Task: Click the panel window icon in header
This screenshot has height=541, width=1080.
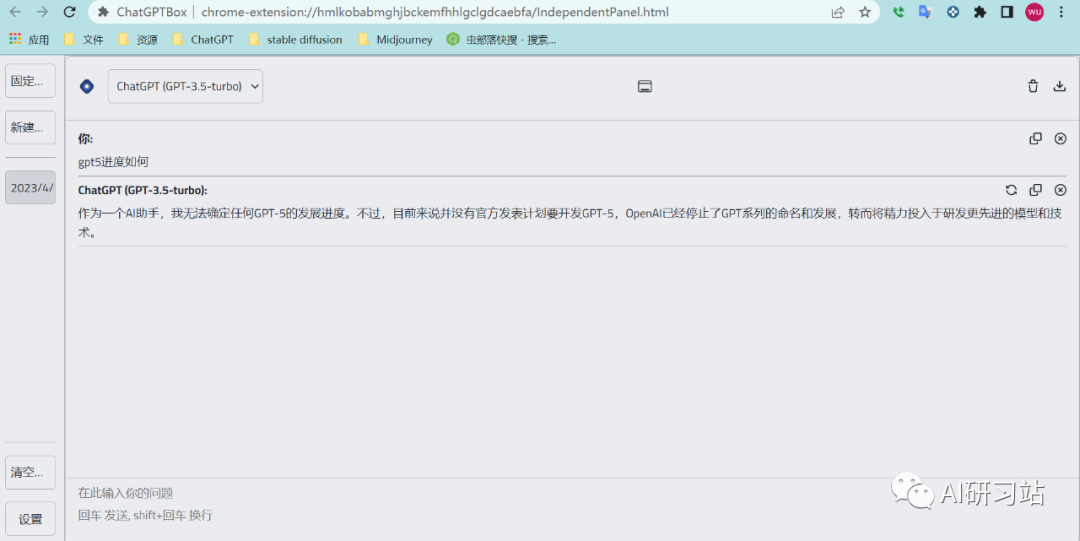Action: coord(645,86)
